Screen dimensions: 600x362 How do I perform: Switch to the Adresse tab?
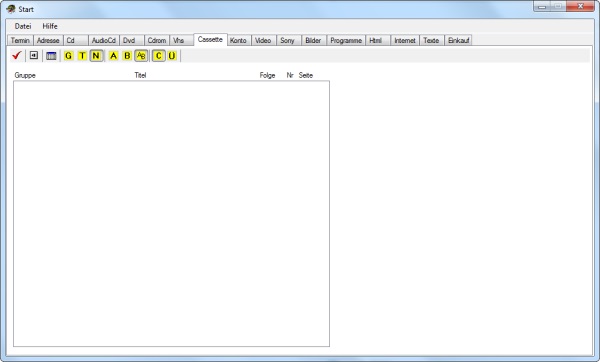[x=48, y=40]
